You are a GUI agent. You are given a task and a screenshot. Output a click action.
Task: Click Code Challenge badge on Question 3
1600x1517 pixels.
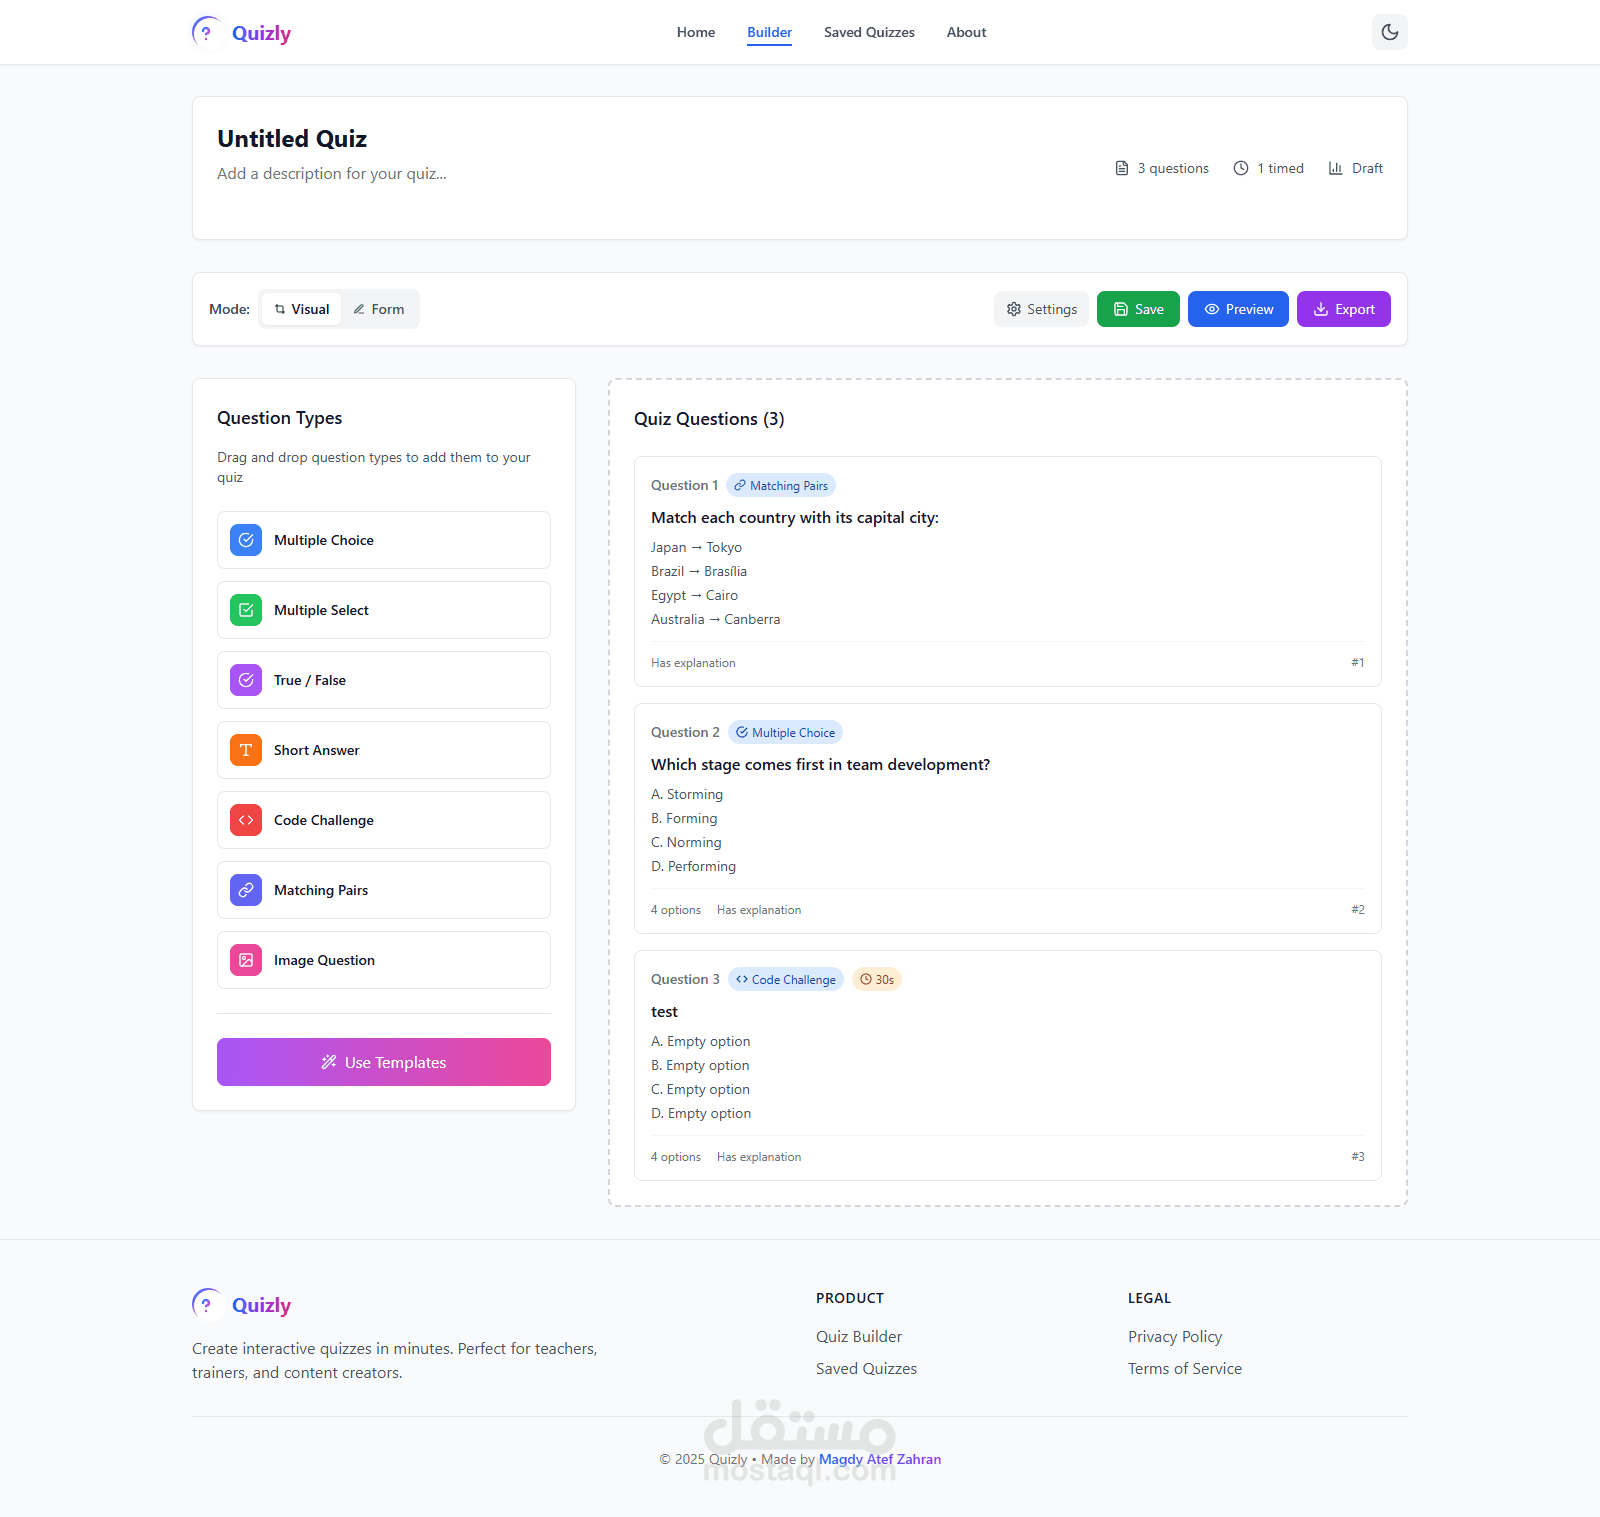pyautogui.click(x=786, y=979)
